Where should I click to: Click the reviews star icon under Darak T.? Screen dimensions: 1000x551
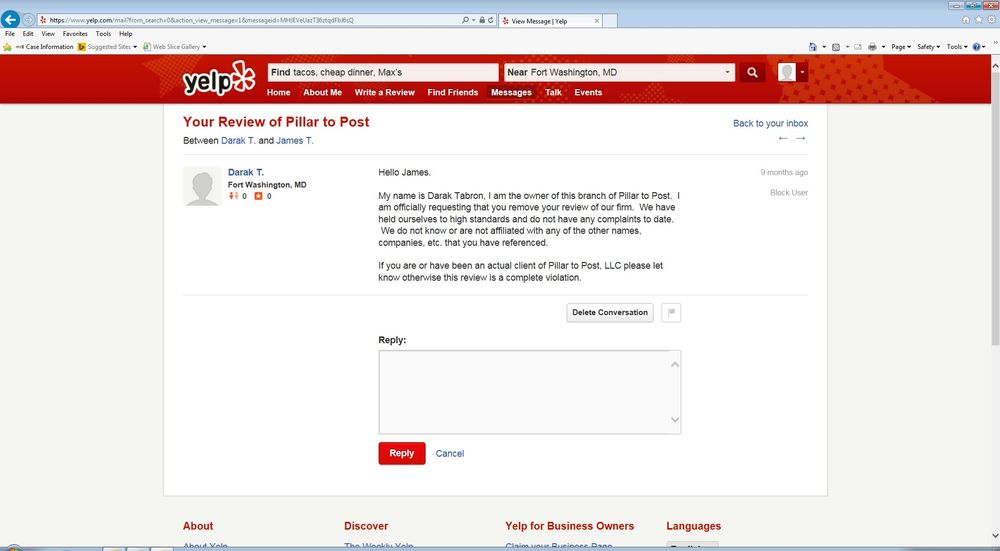(258, 196)
